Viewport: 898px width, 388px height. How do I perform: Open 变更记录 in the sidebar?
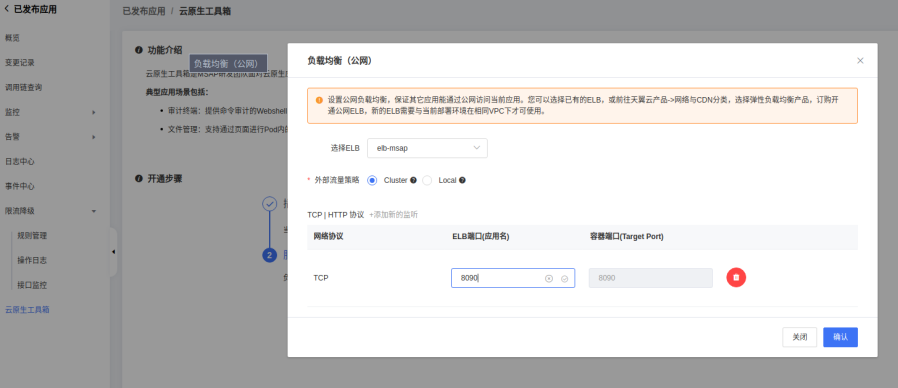click(x=20, y=62)
